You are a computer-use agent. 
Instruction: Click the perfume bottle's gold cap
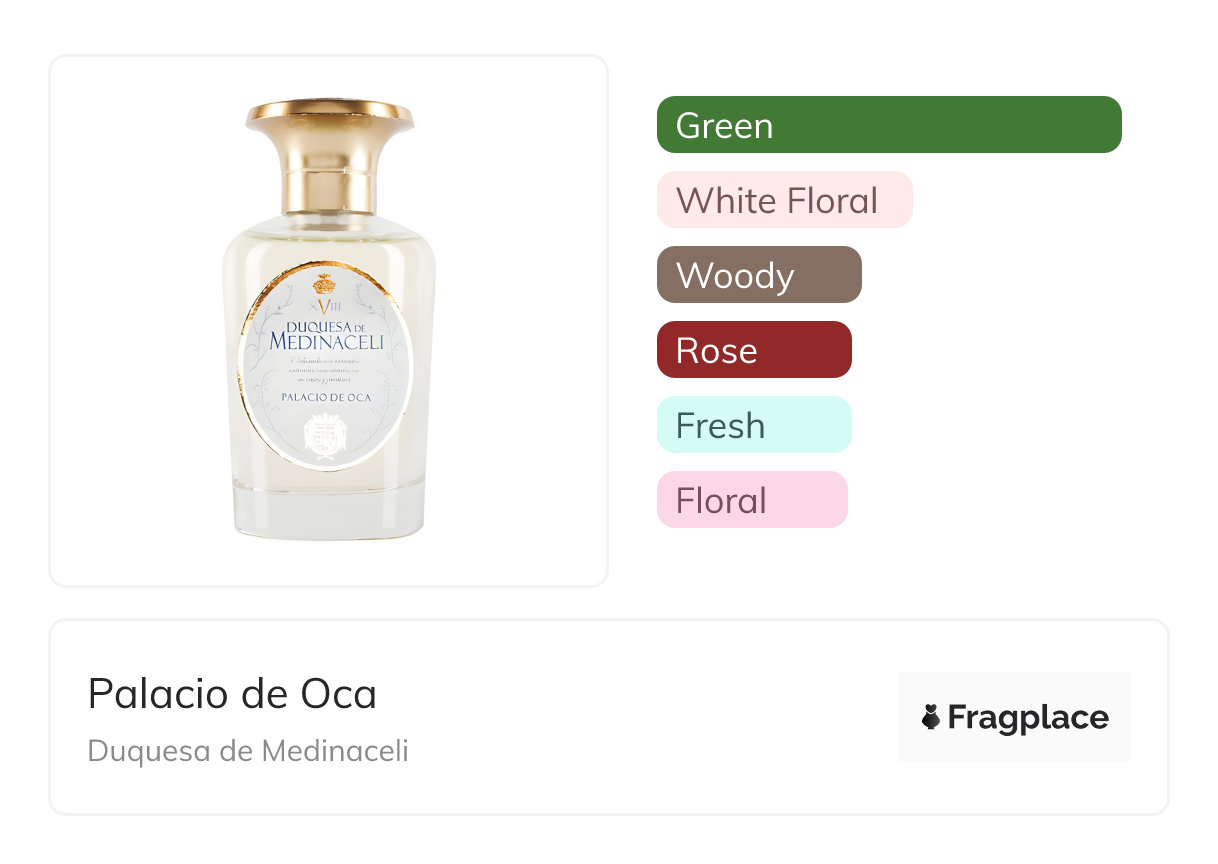click(x=329, y=125)
